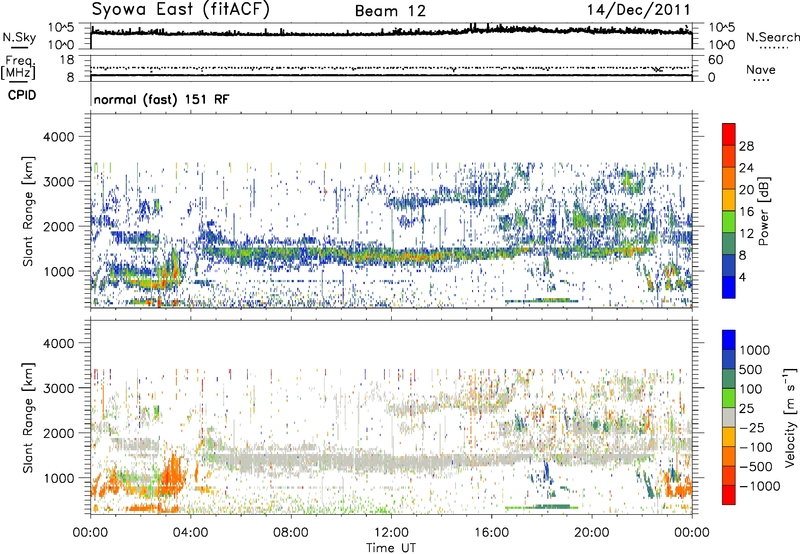
Task: Click power colorbar value 20
Action: 746,190
